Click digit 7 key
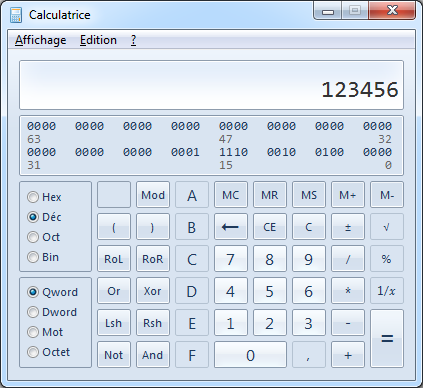Screen dimensions: 423x388 point(231,259)
